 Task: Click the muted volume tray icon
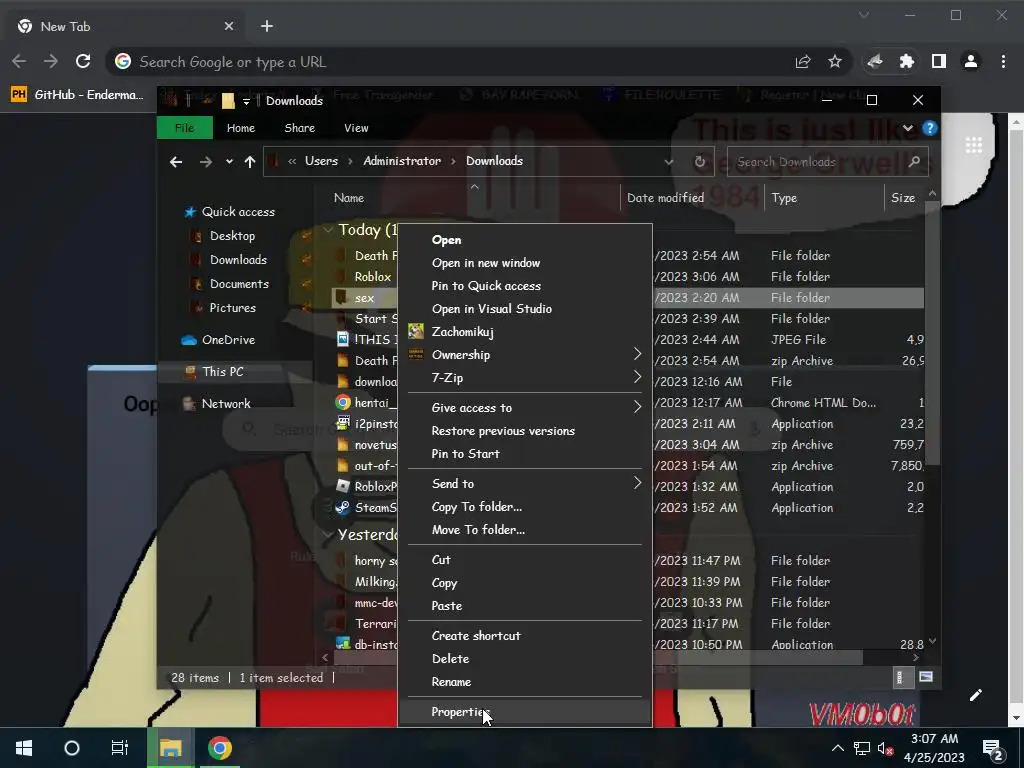885,748
